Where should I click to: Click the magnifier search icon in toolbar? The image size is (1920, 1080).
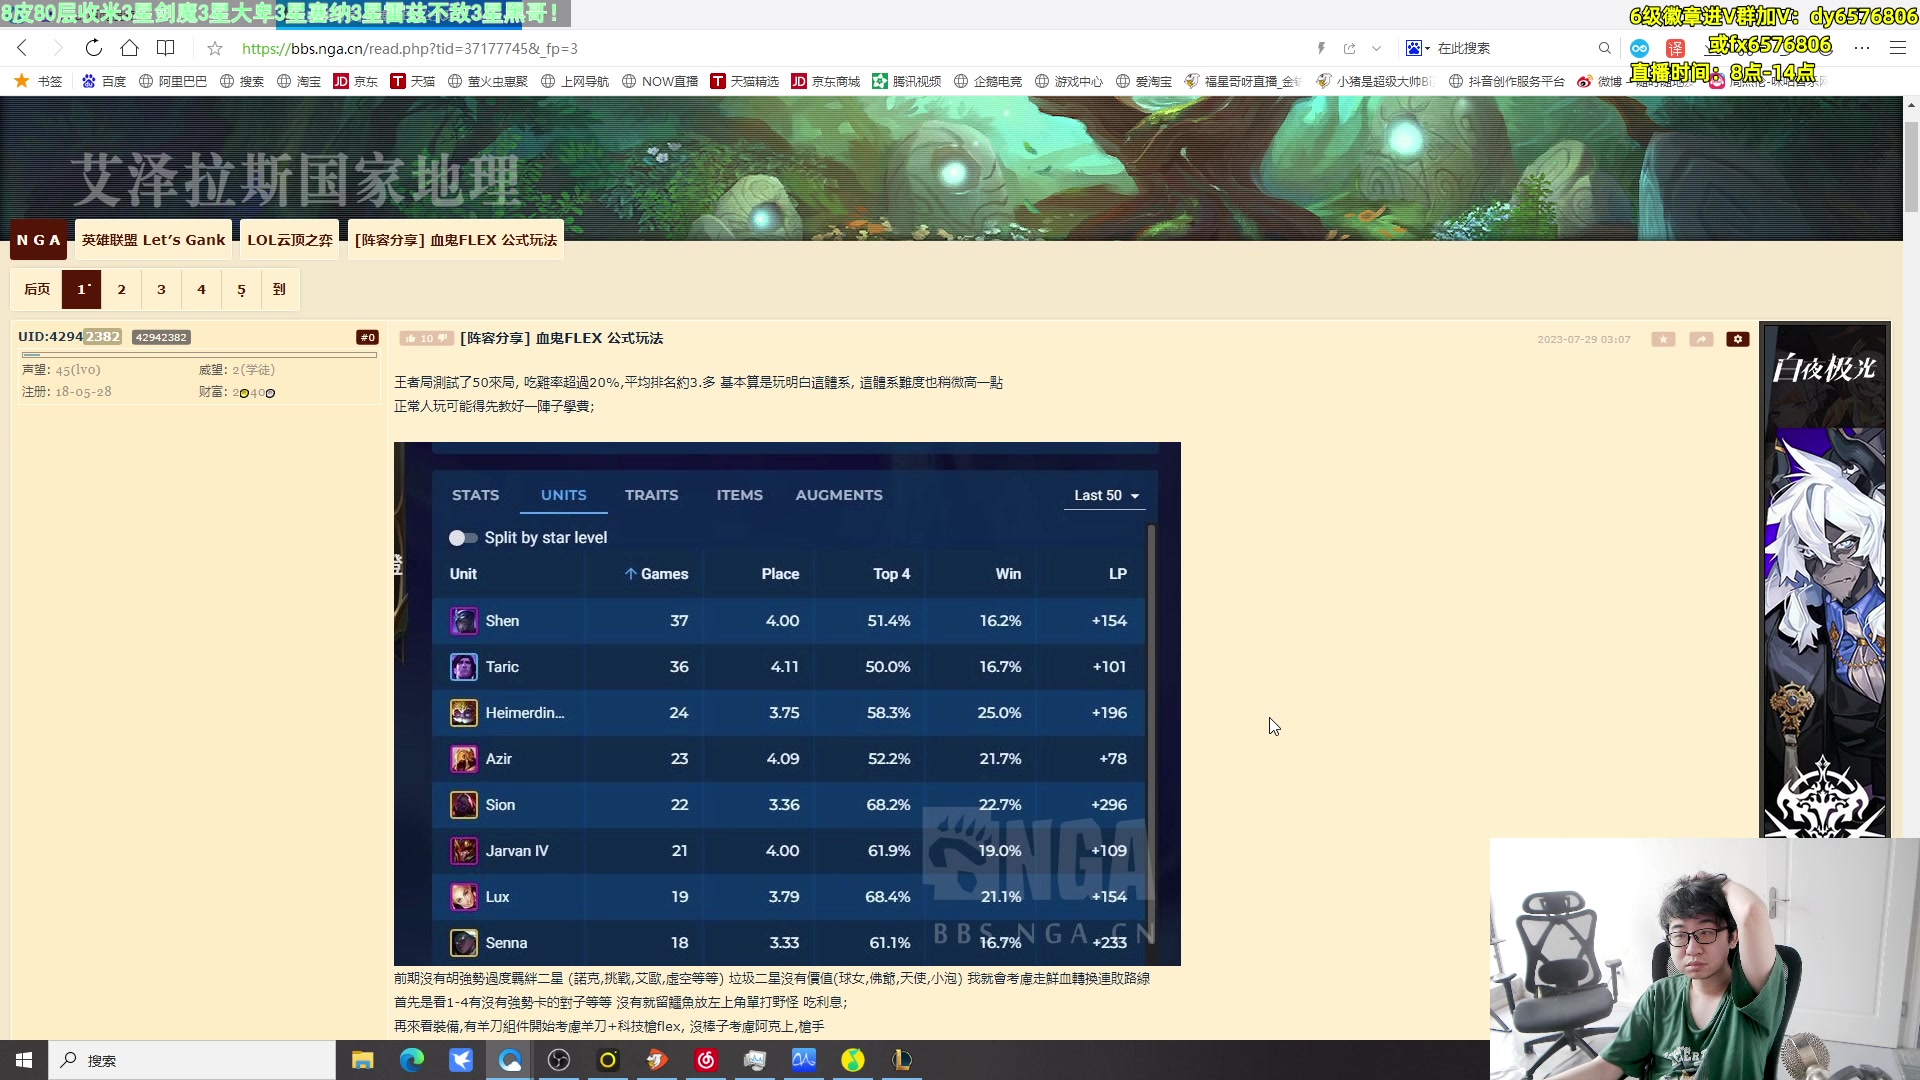(1605, 48)
